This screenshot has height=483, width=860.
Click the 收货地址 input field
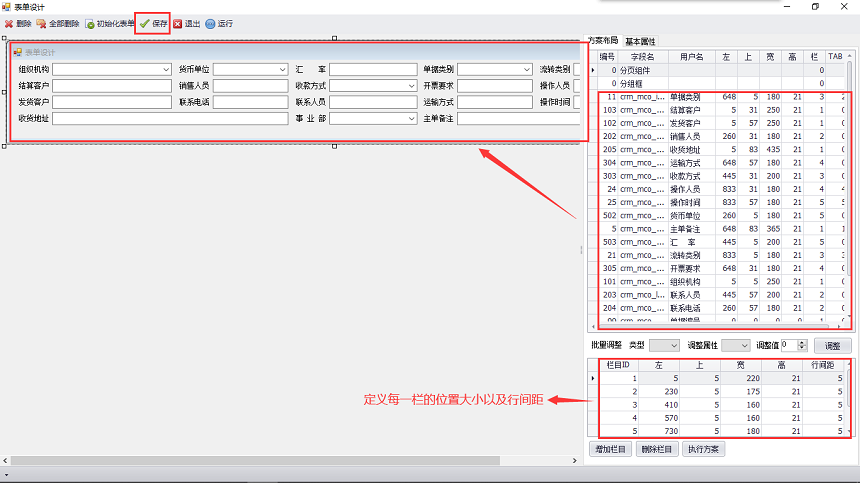click(x=170, y=118)
